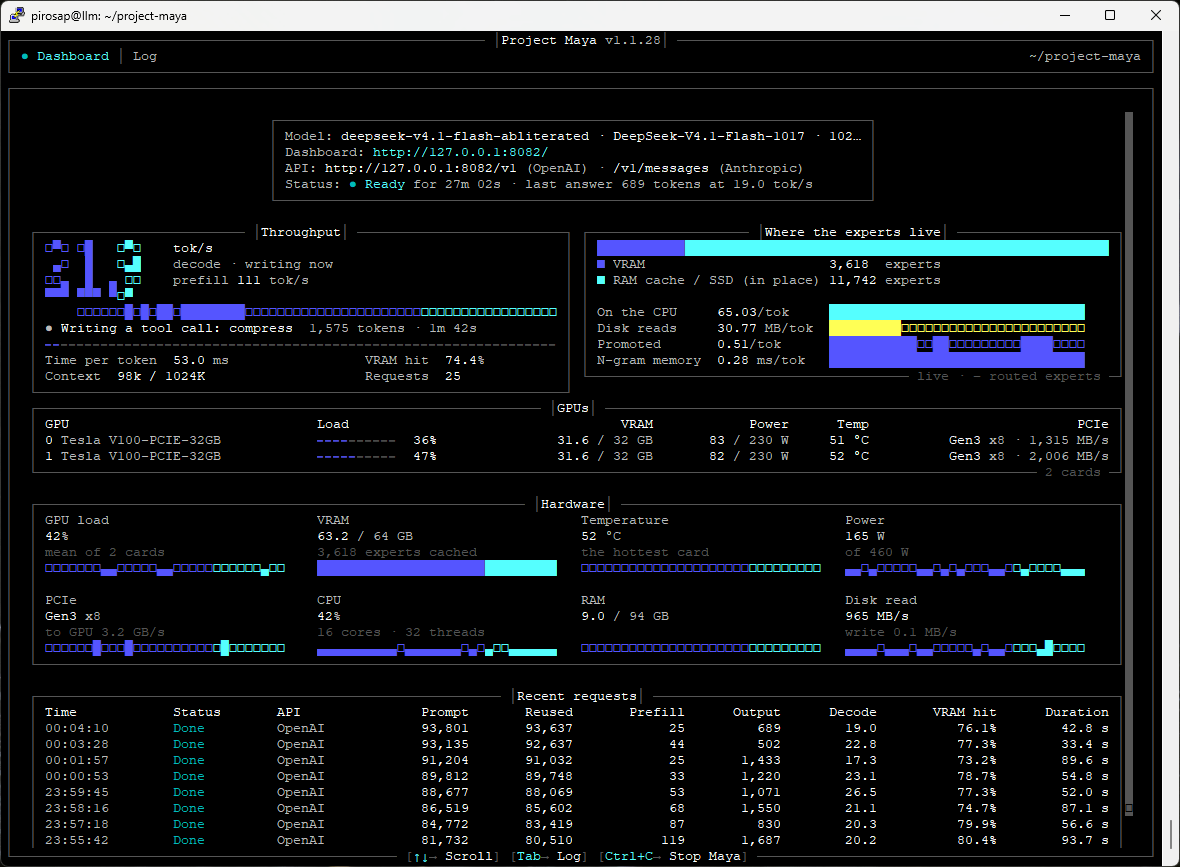1180x867 pixels.
Task: Click the 93,801 prompt value
Action: click(x=445, y=729)
